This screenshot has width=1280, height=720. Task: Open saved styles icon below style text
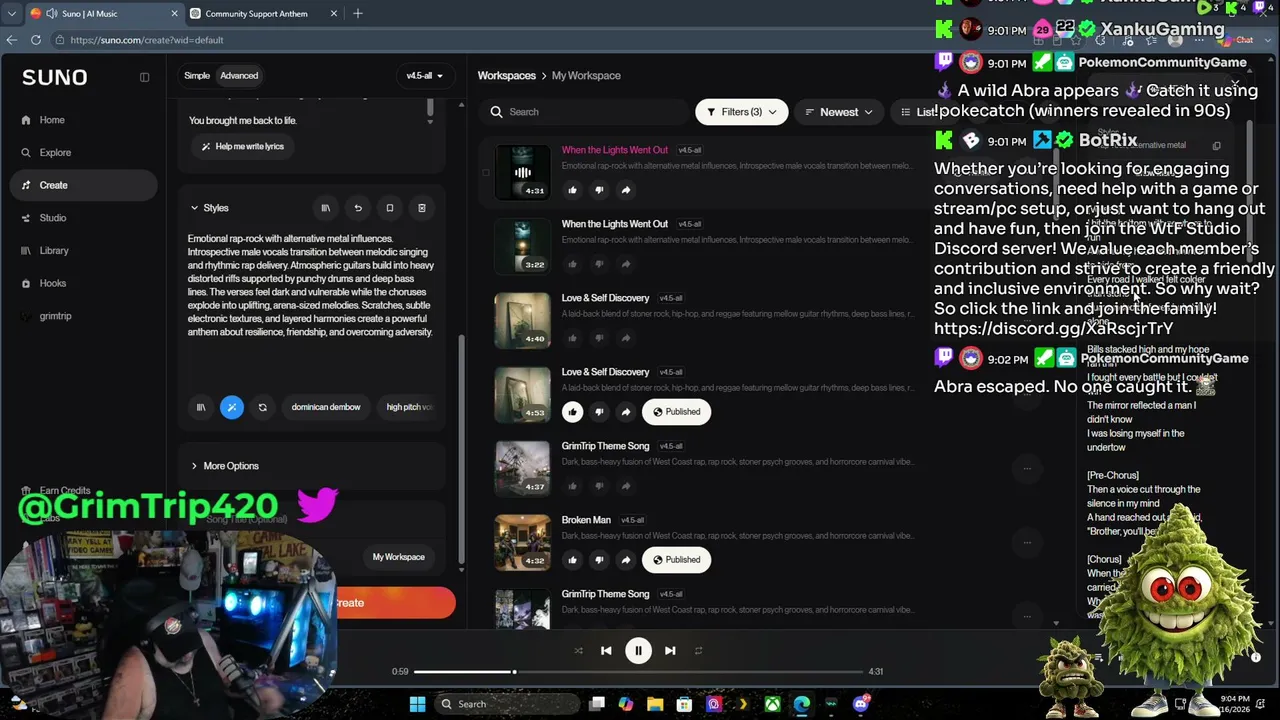click(x=200, y=407)
